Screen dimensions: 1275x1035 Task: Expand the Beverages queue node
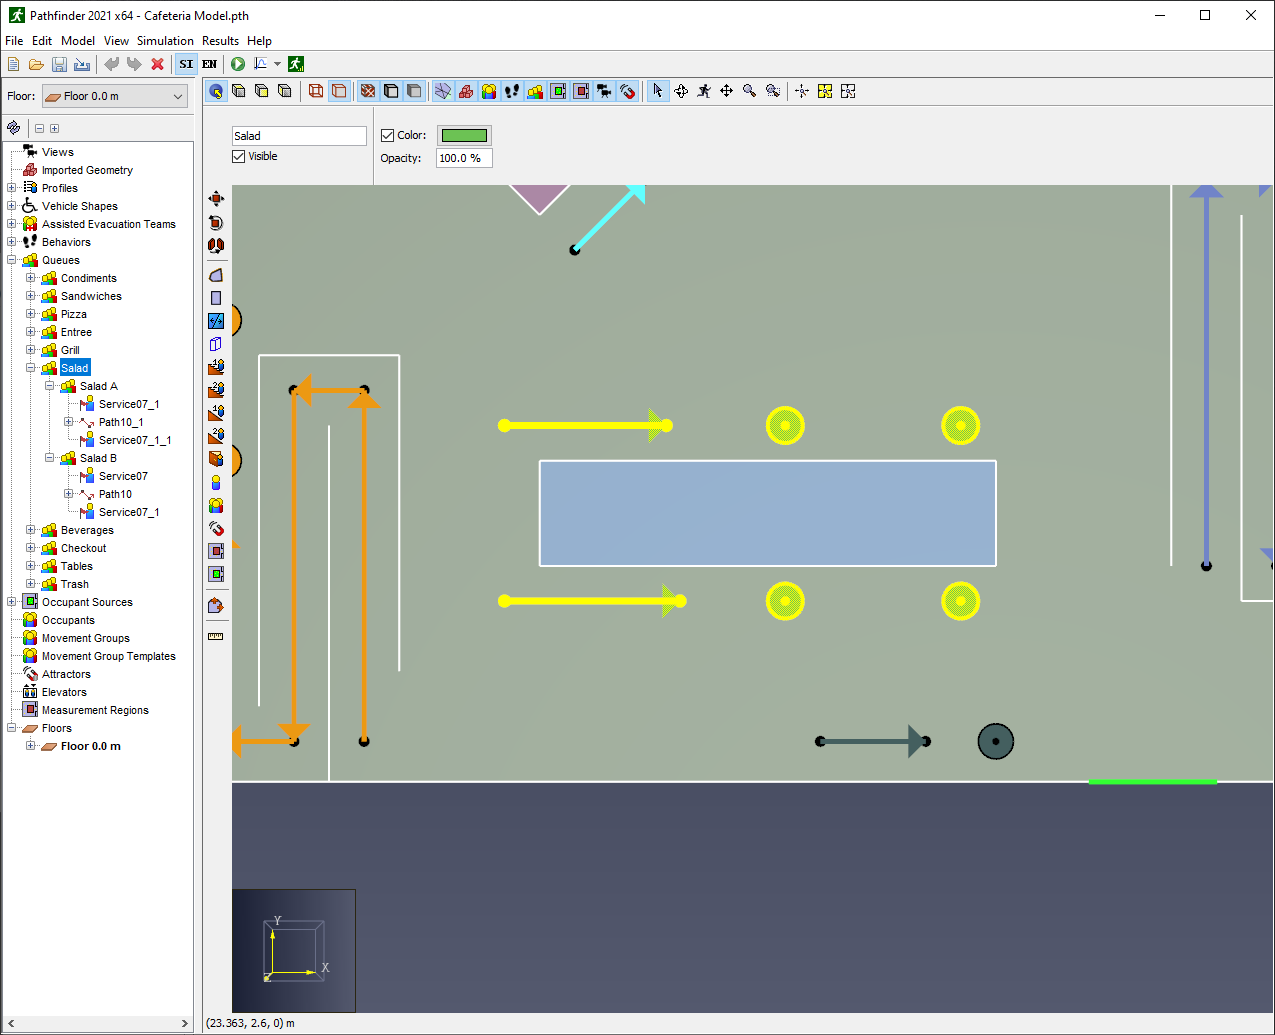[x=31, y=530]
